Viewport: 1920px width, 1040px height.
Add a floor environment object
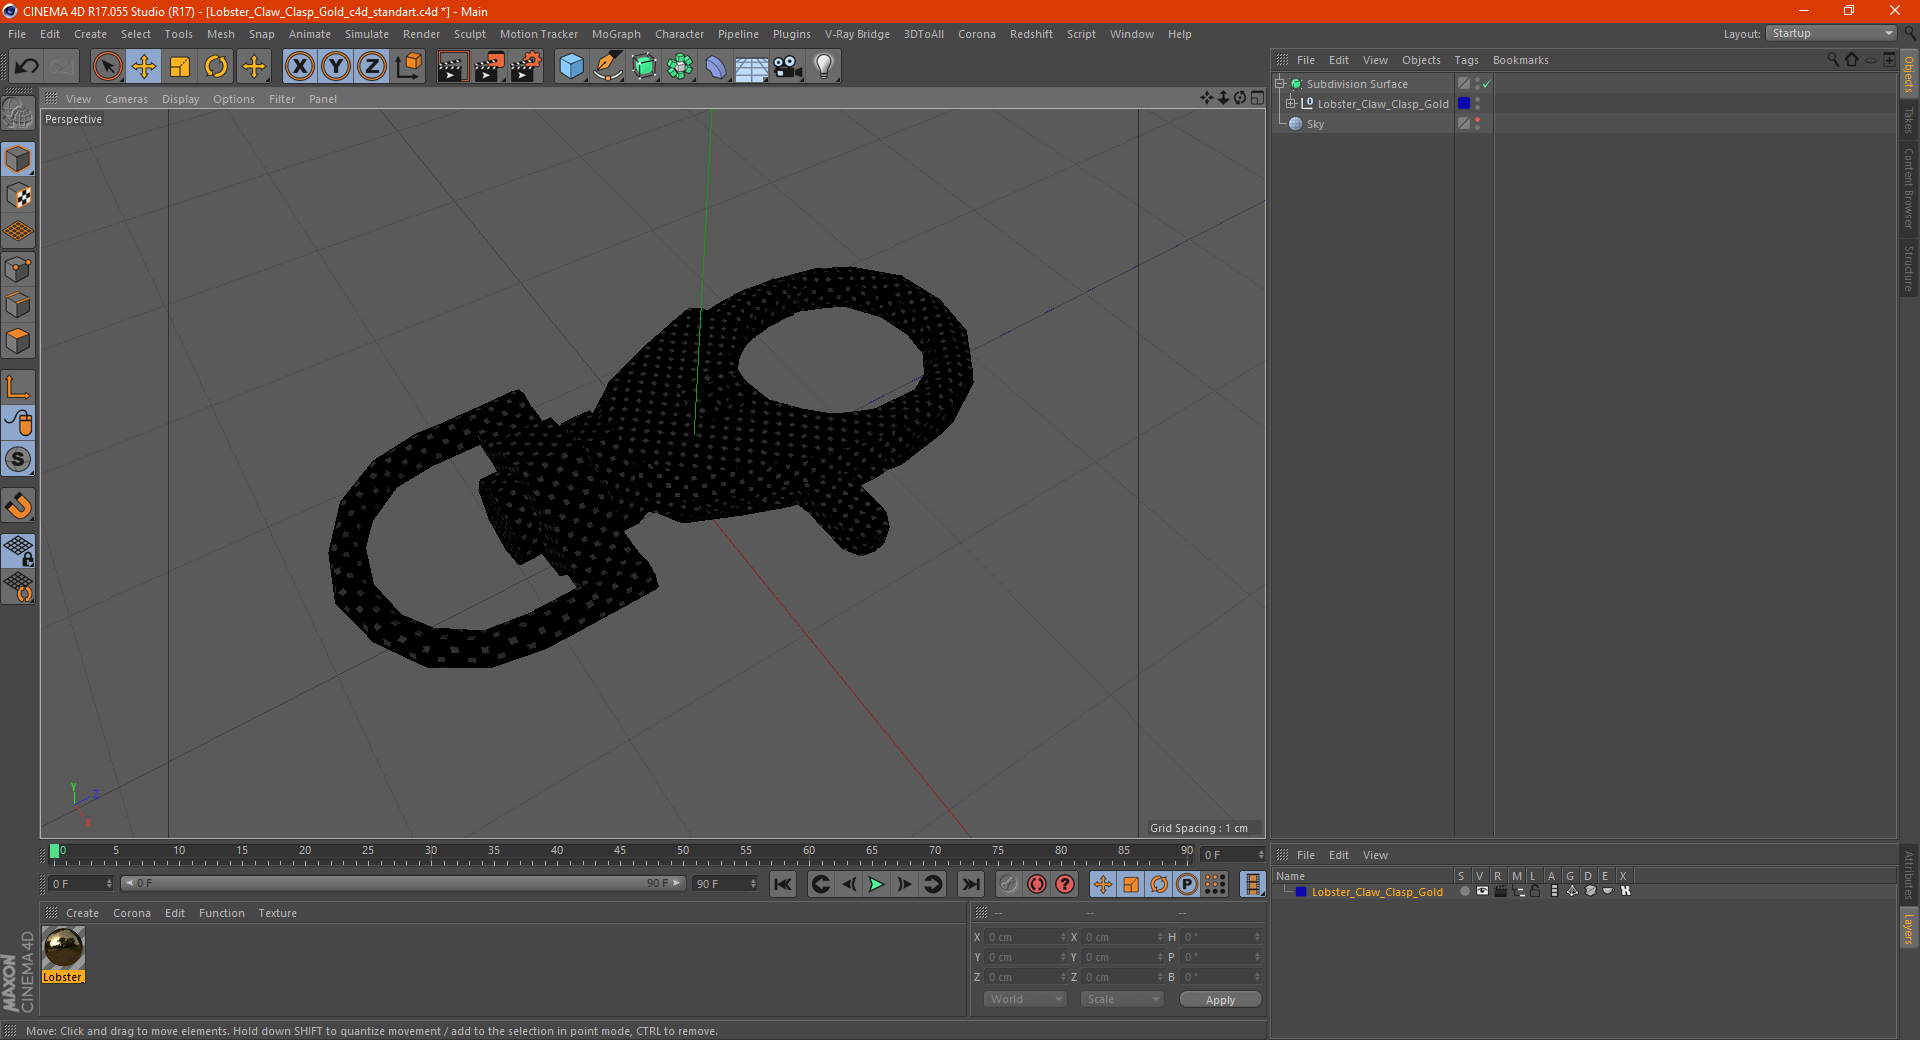(x=752, y=67)
